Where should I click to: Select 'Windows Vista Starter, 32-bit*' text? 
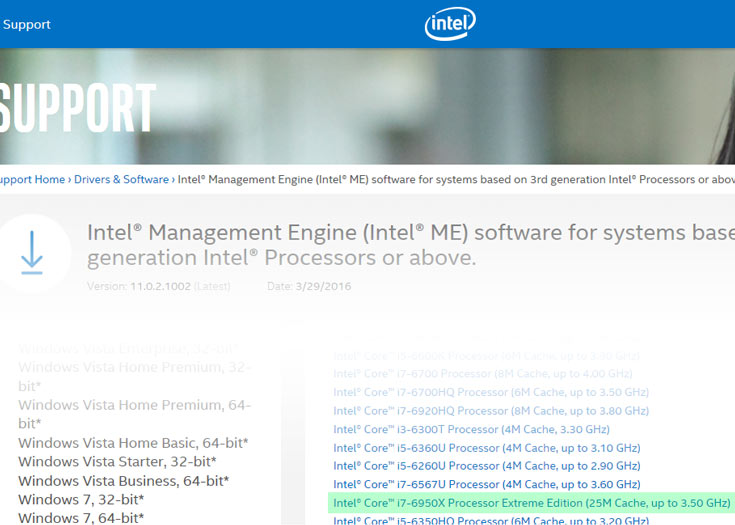[117, 462]
